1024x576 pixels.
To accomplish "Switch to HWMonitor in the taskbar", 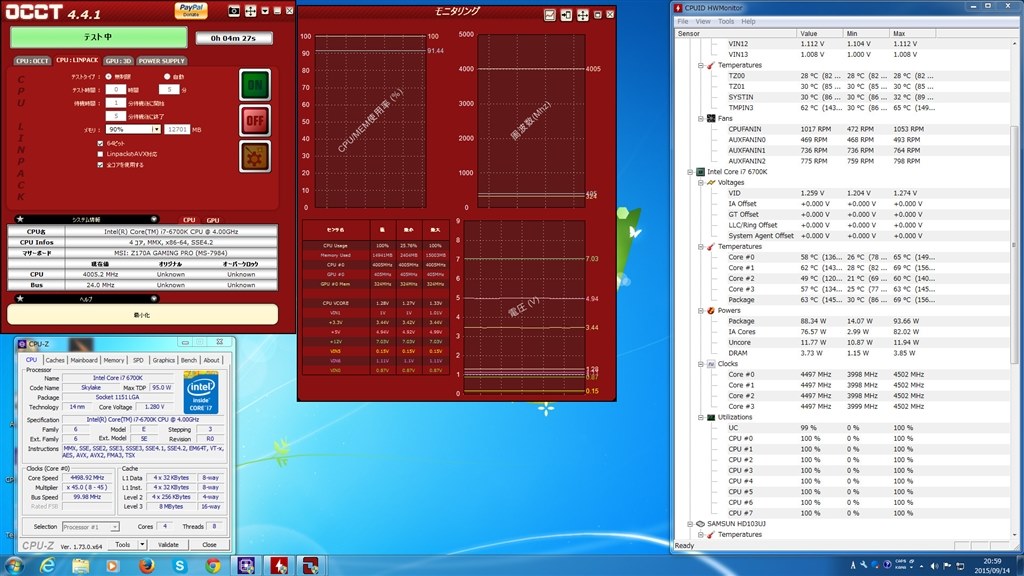I will click(x=279, y=566).
